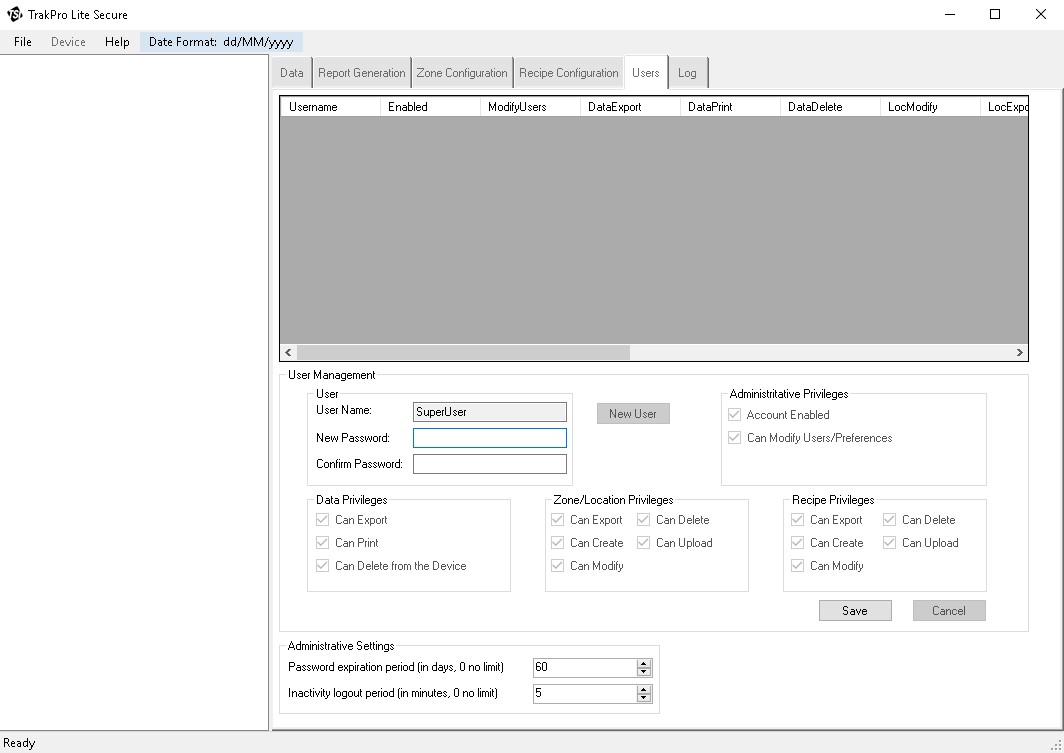
Task: Click the Enabled column header
Action: coord(430,107)
